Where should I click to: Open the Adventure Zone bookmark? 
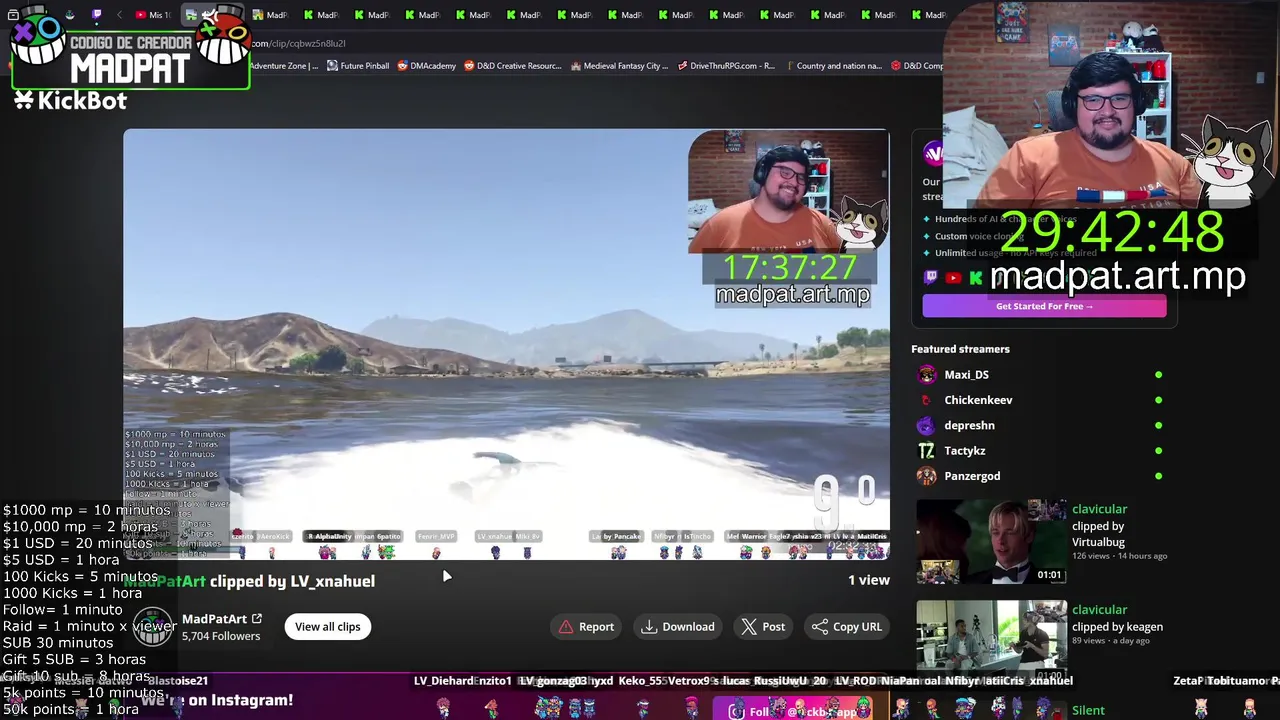tap(284, 66)
